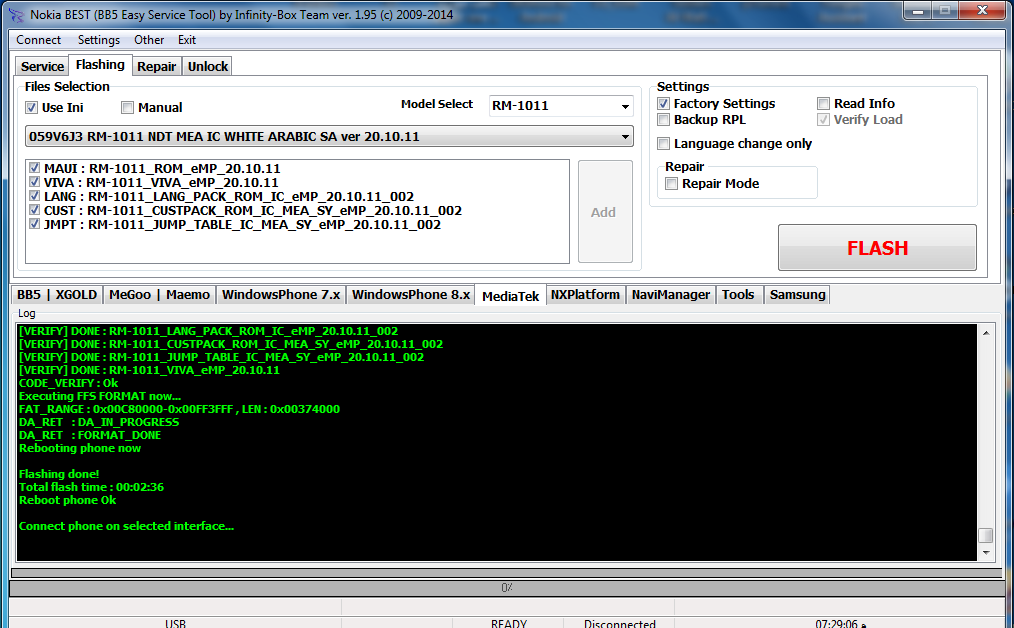Viewport: 1014px width, 628px height.
Task: Switch to the Repair tab
Action: pos(156,67)
